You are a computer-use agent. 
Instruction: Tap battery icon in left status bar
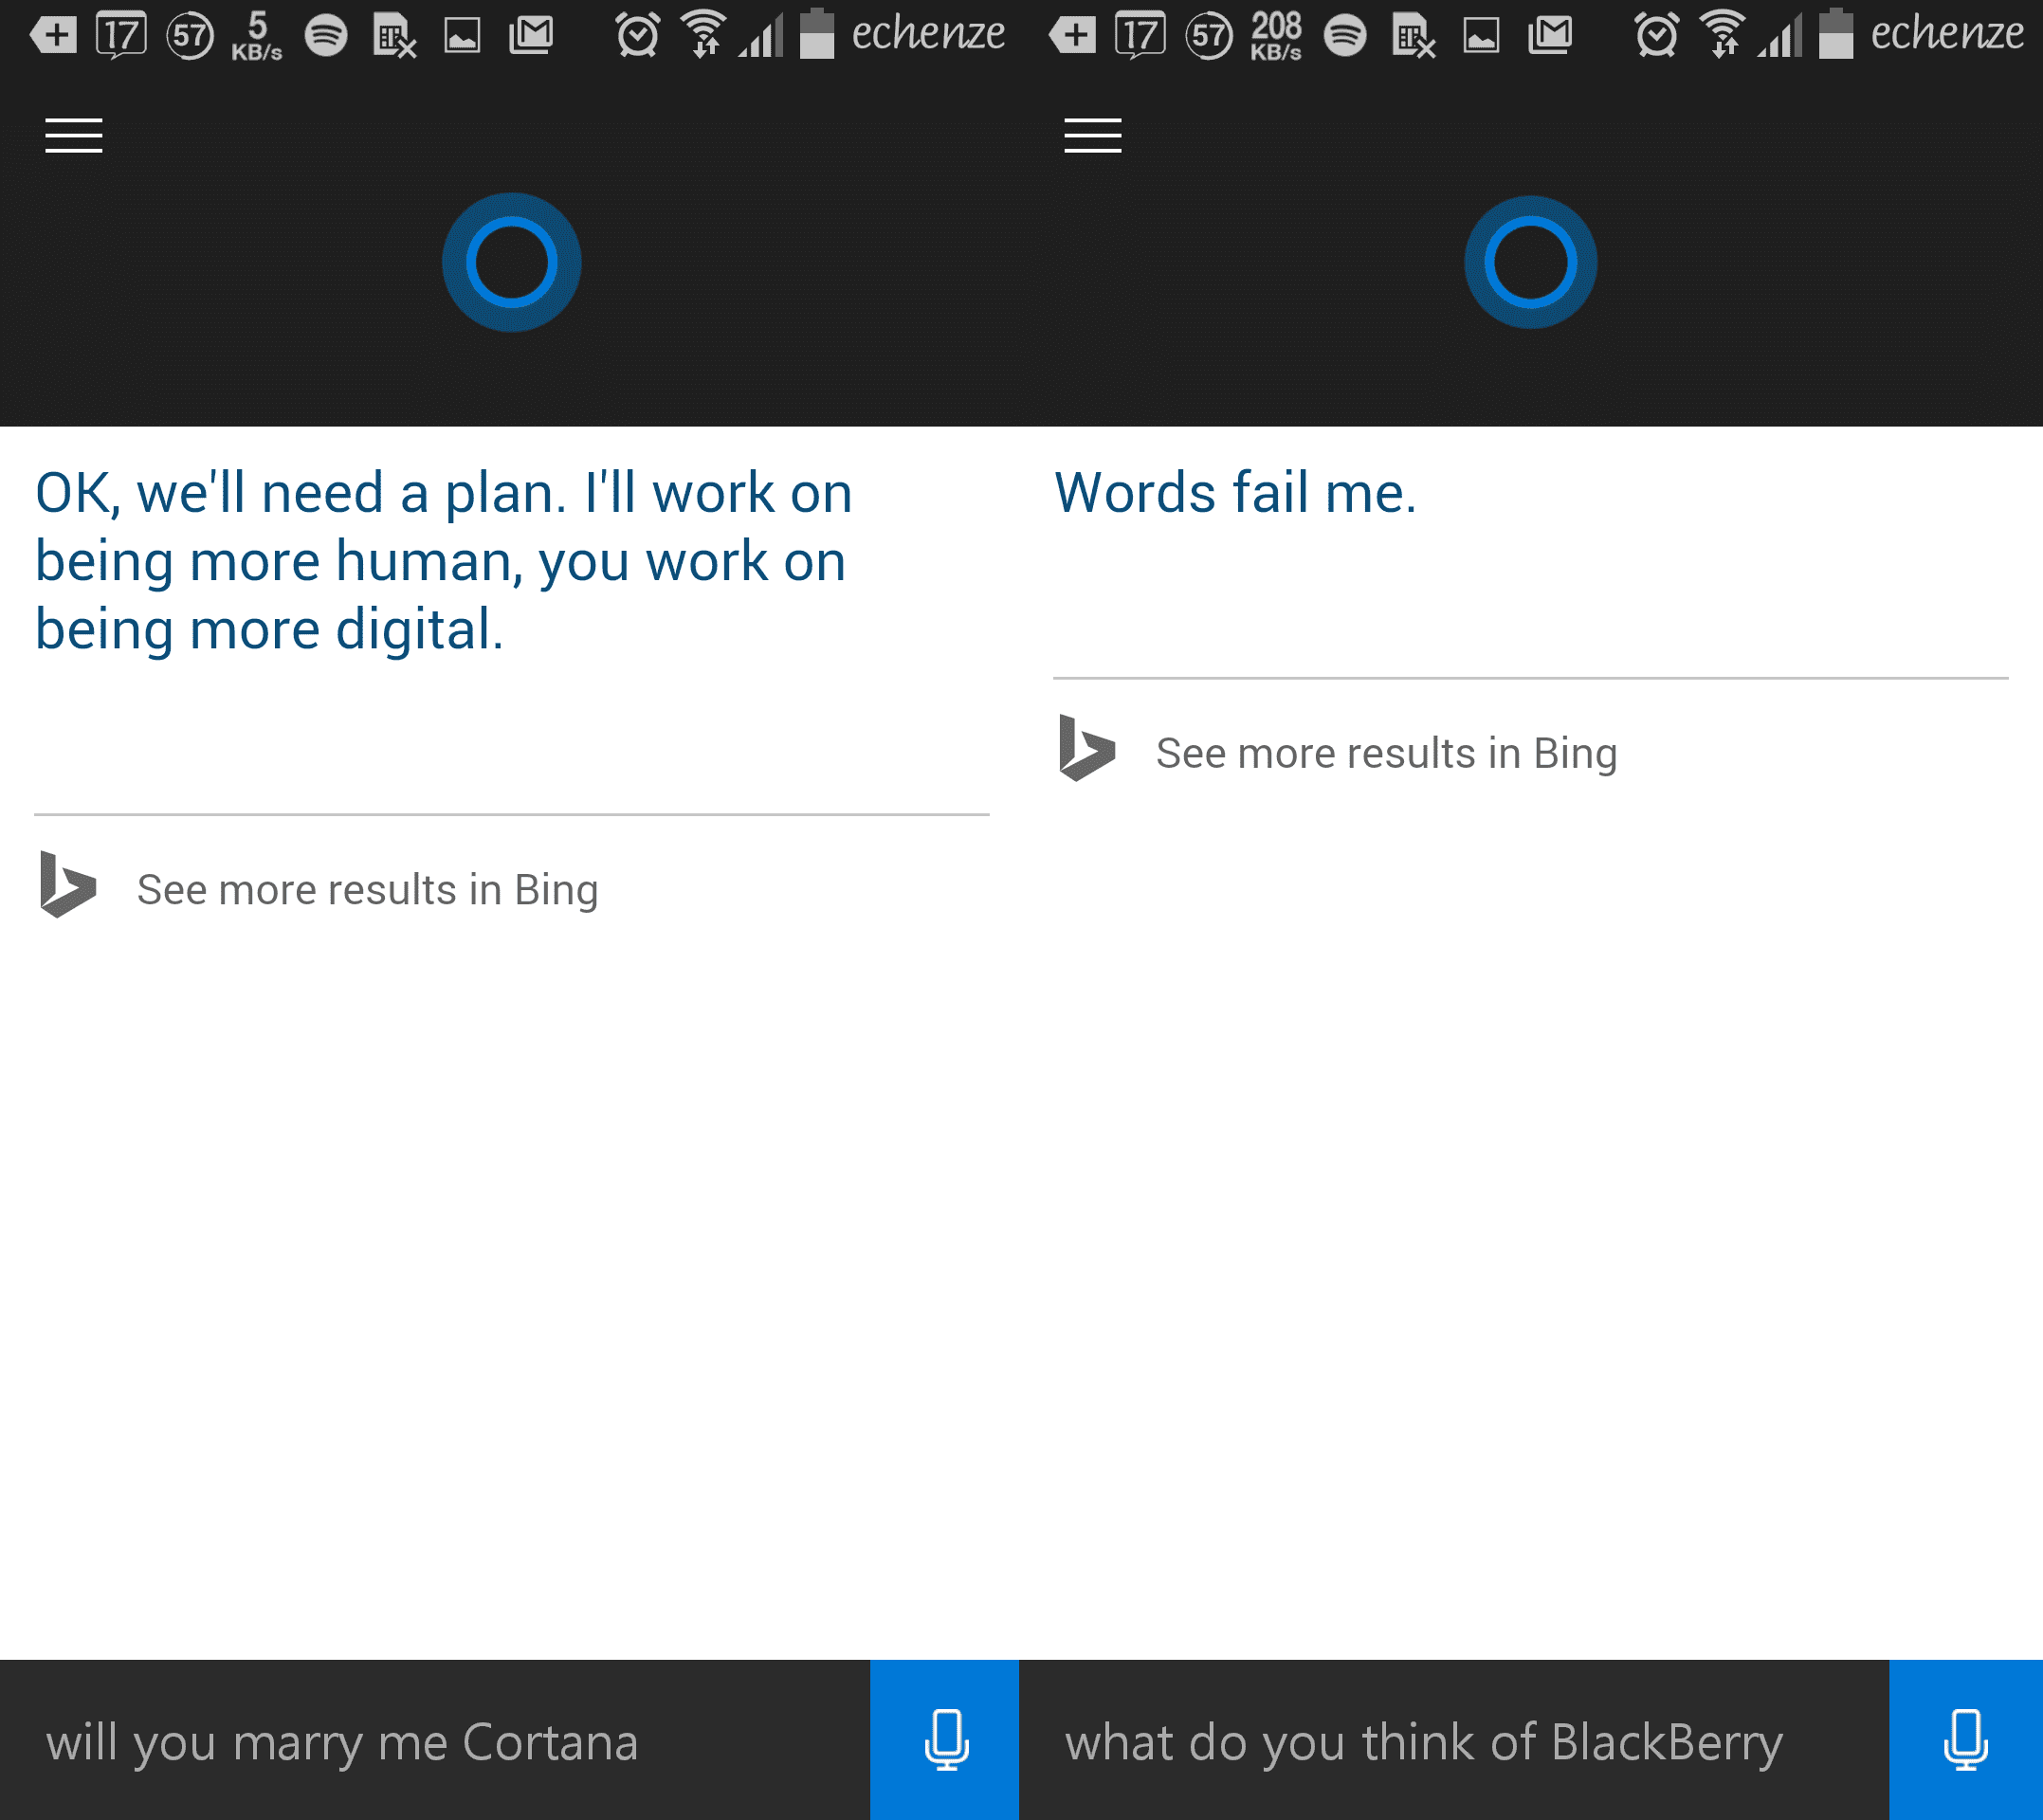click(817, 34)
